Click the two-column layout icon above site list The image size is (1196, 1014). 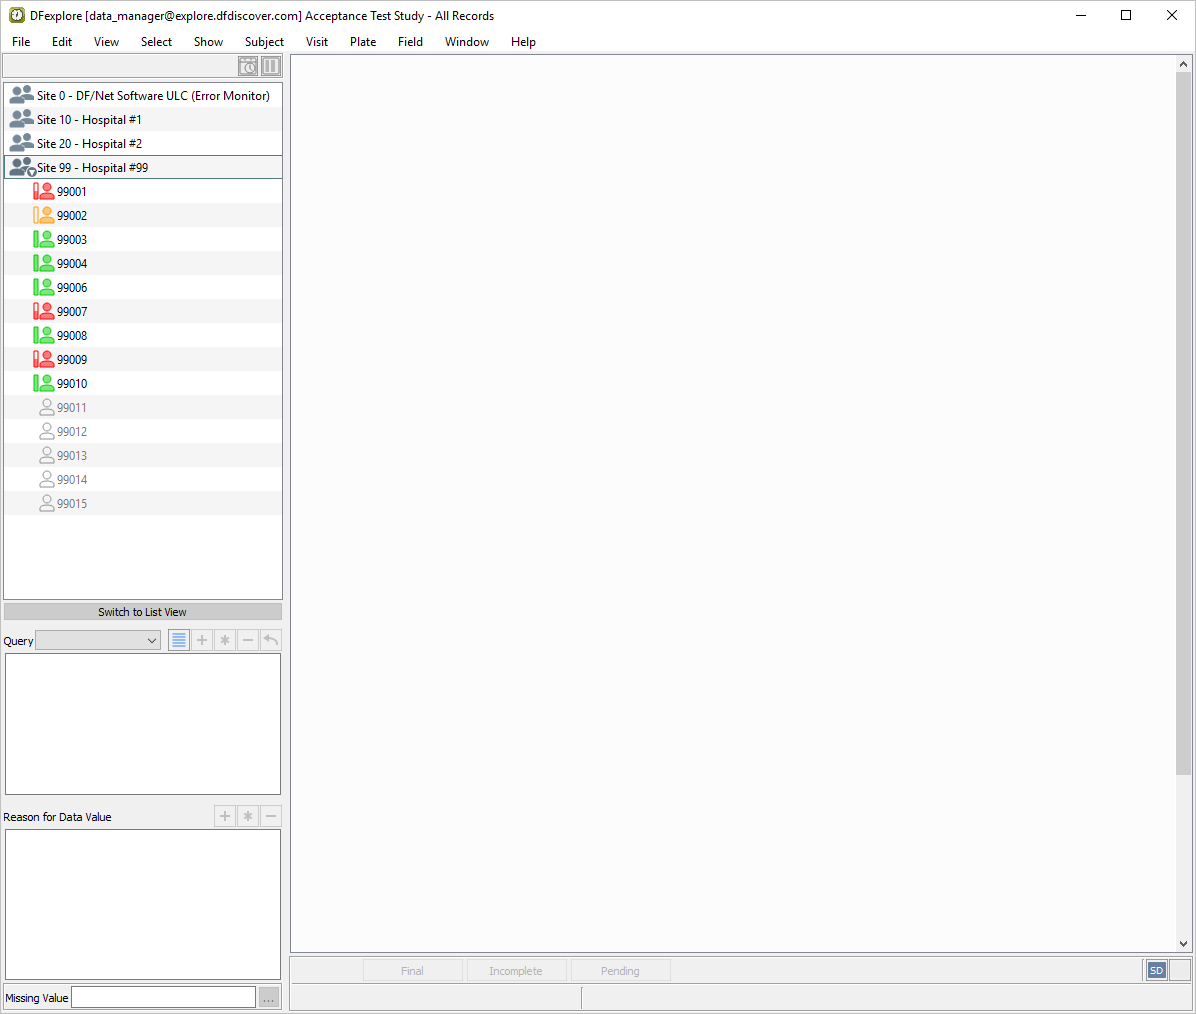271,66
